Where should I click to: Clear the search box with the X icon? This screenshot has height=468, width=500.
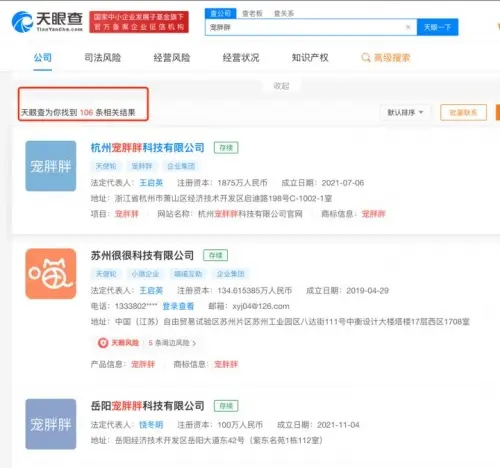coord(408,27)
